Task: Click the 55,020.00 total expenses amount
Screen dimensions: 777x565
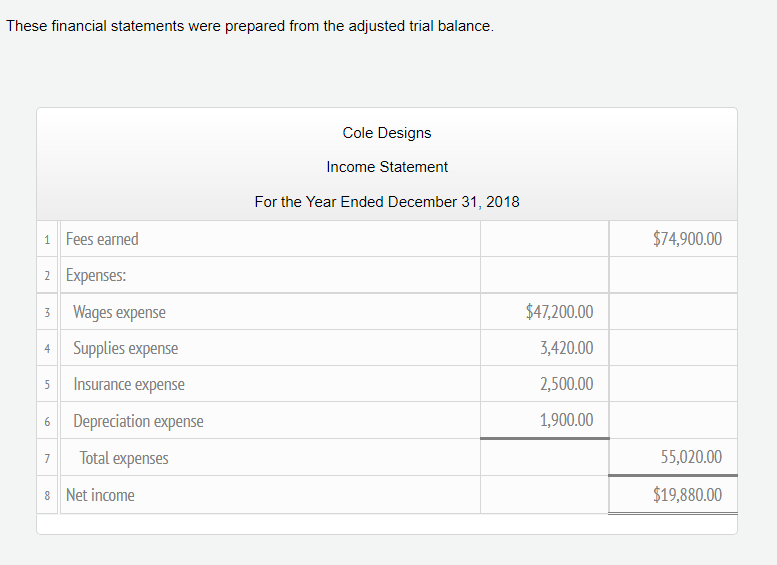Action: (691, 458)
